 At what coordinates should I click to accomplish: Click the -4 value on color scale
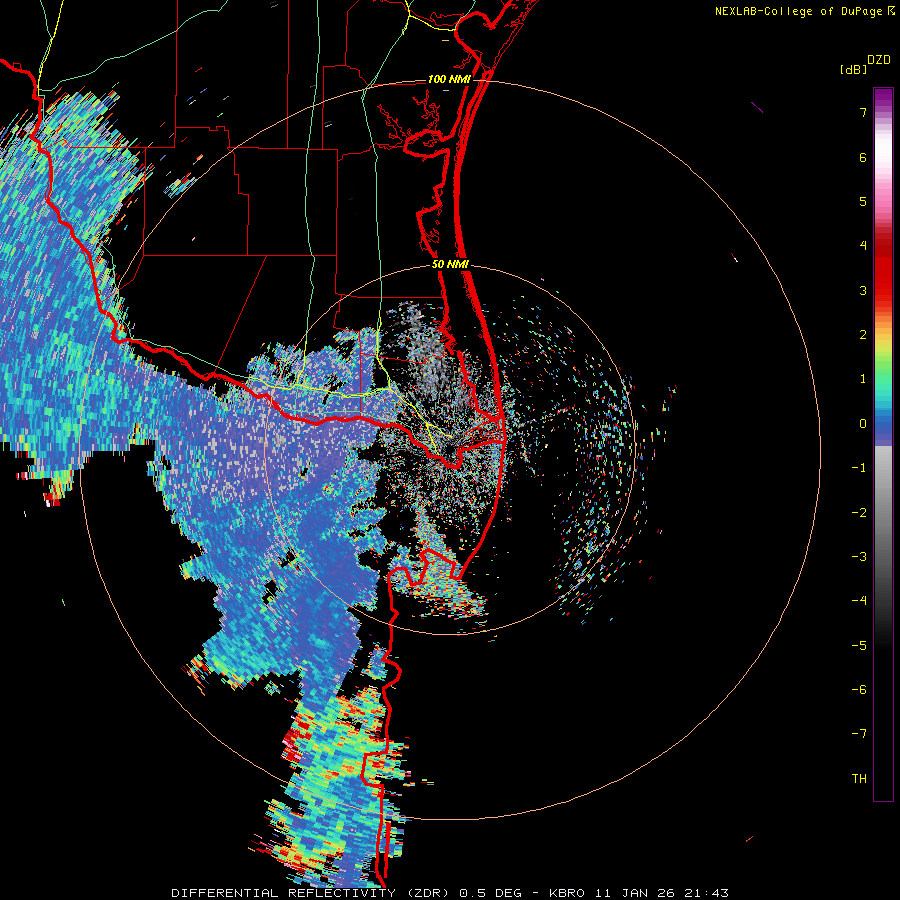859,601
